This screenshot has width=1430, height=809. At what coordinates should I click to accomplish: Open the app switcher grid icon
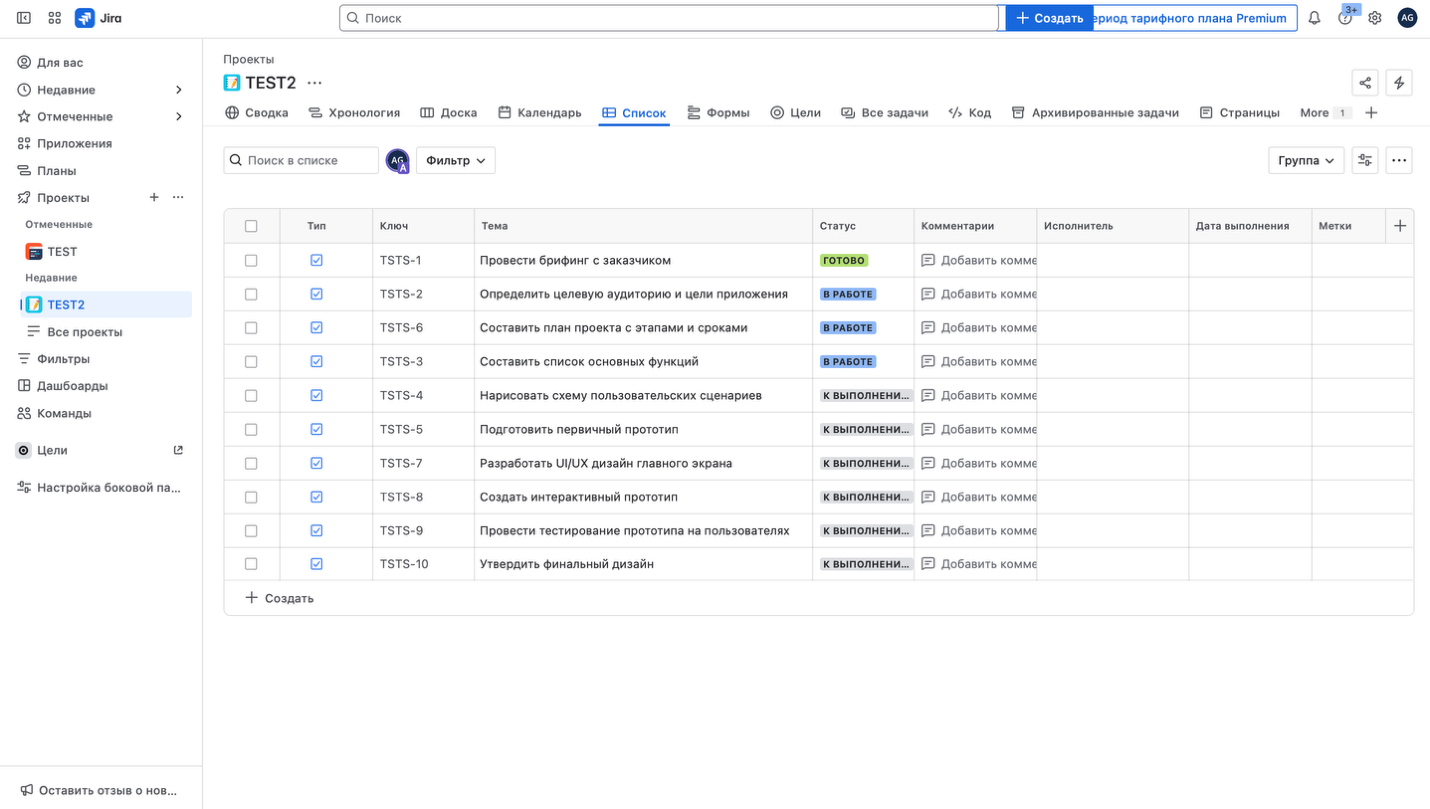(x=55, y=18)
